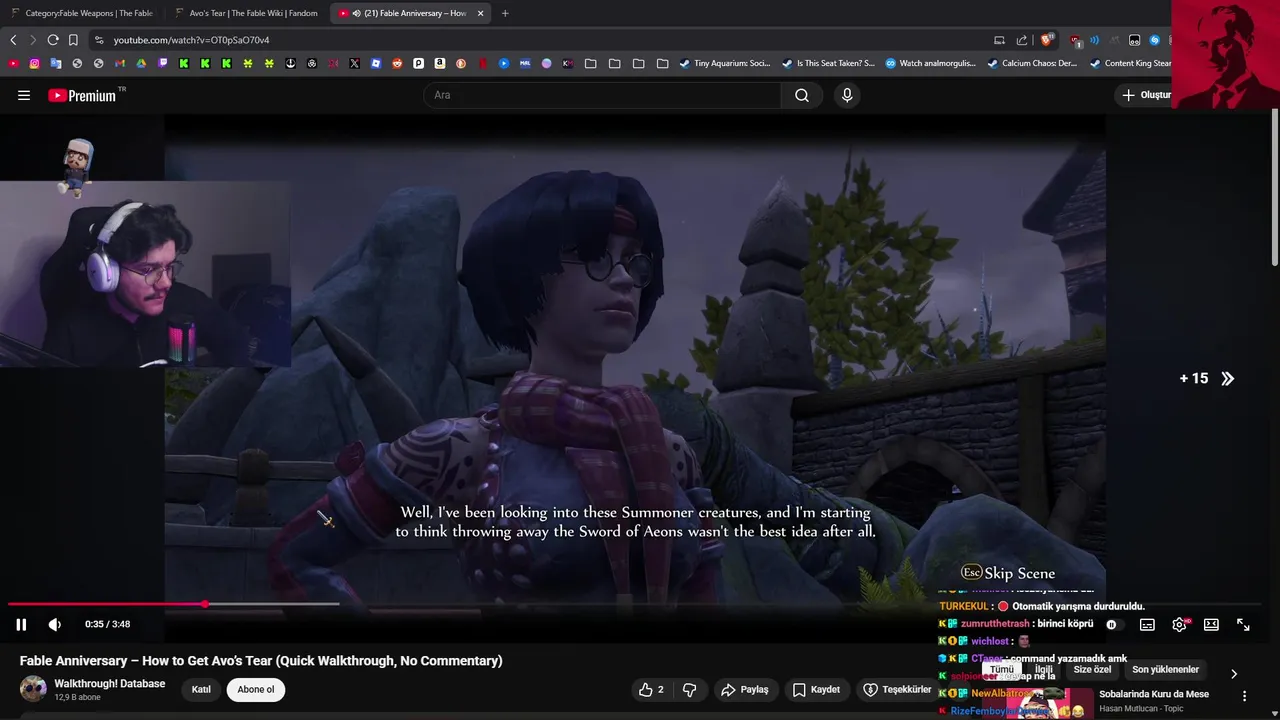The height and width of the screenshot is (720, 1280).
Task: Click the page vertical scrollbar
Action: tap(1275, 190)
